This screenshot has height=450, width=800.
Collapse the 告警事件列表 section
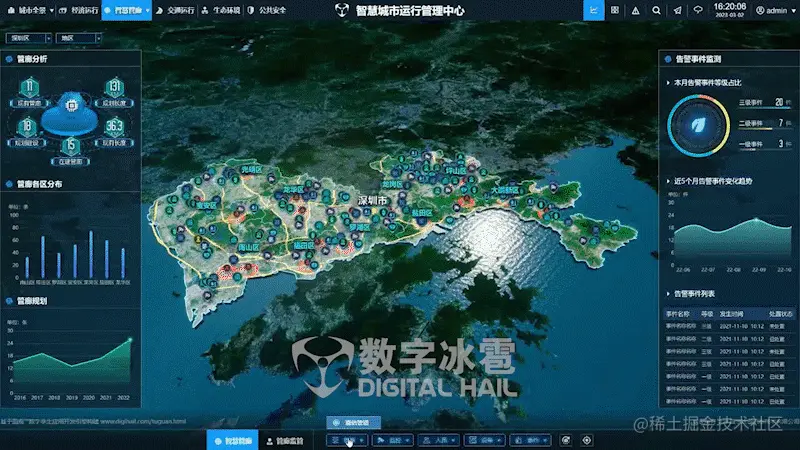pyautogui.click(x=668, y=294)
